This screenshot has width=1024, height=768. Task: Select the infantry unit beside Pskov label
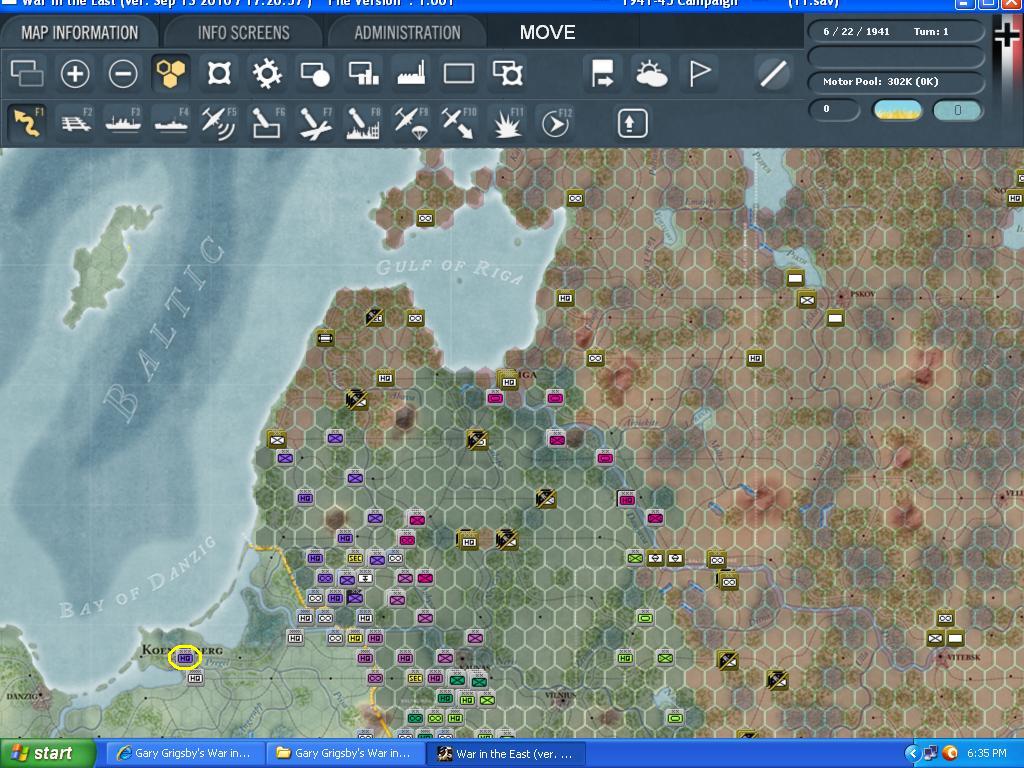[x=807, y=300]
